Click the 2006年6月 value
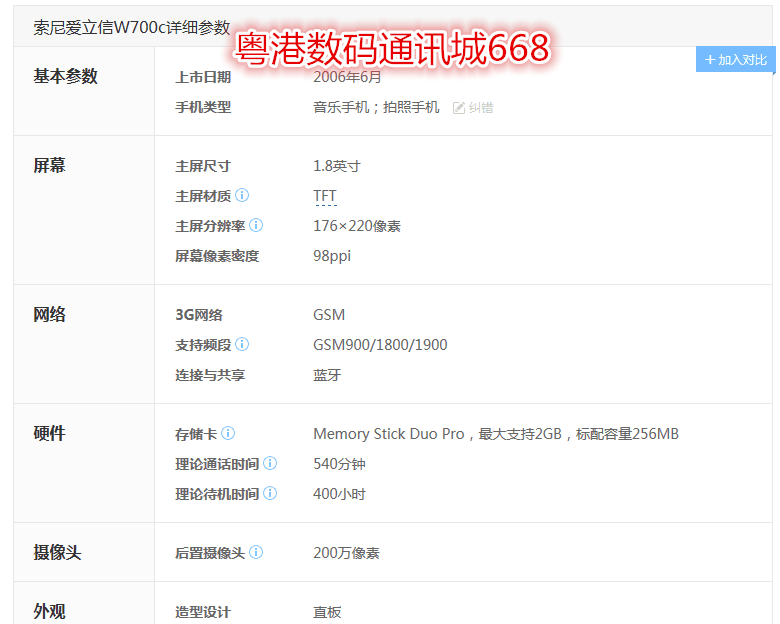This screenshot has height=624, width=780. pos(347,77)
